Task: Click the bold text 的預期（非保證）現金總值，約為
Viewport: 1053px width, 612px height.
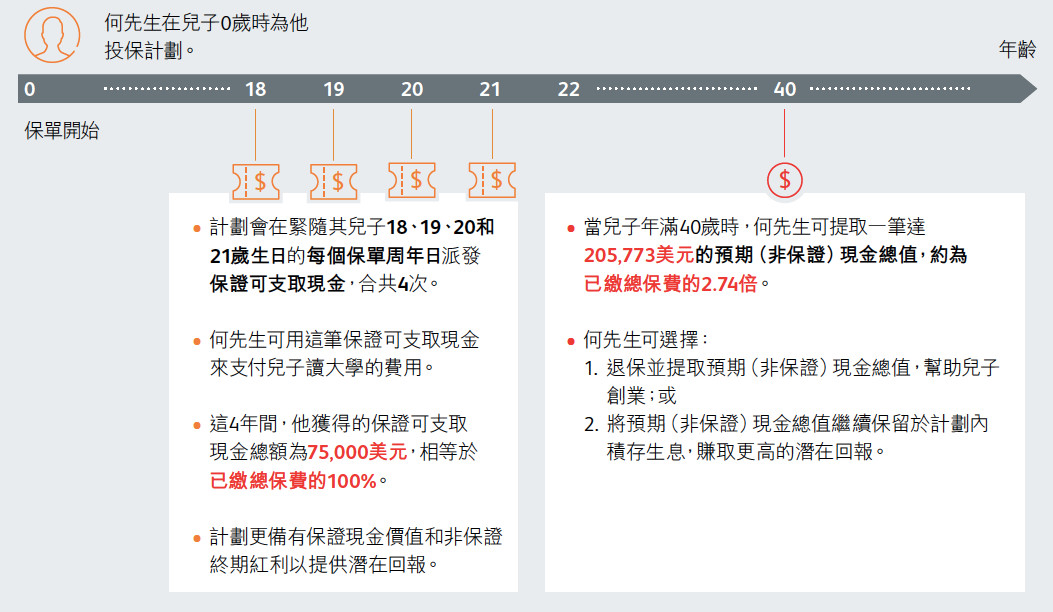Action: (x=831, y=255)
